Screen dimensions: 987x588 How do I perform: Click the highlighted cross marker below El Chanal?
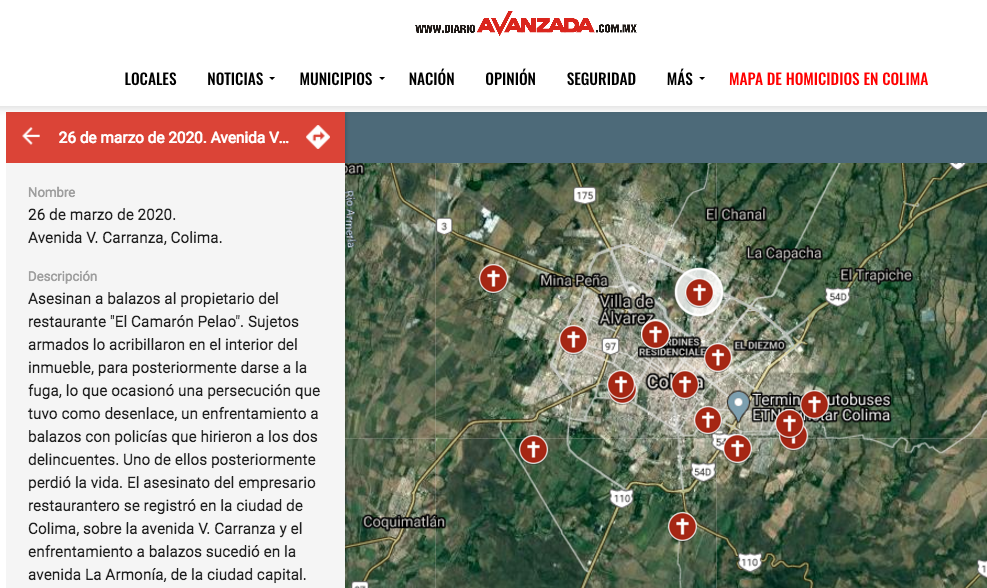click(699, 293)
